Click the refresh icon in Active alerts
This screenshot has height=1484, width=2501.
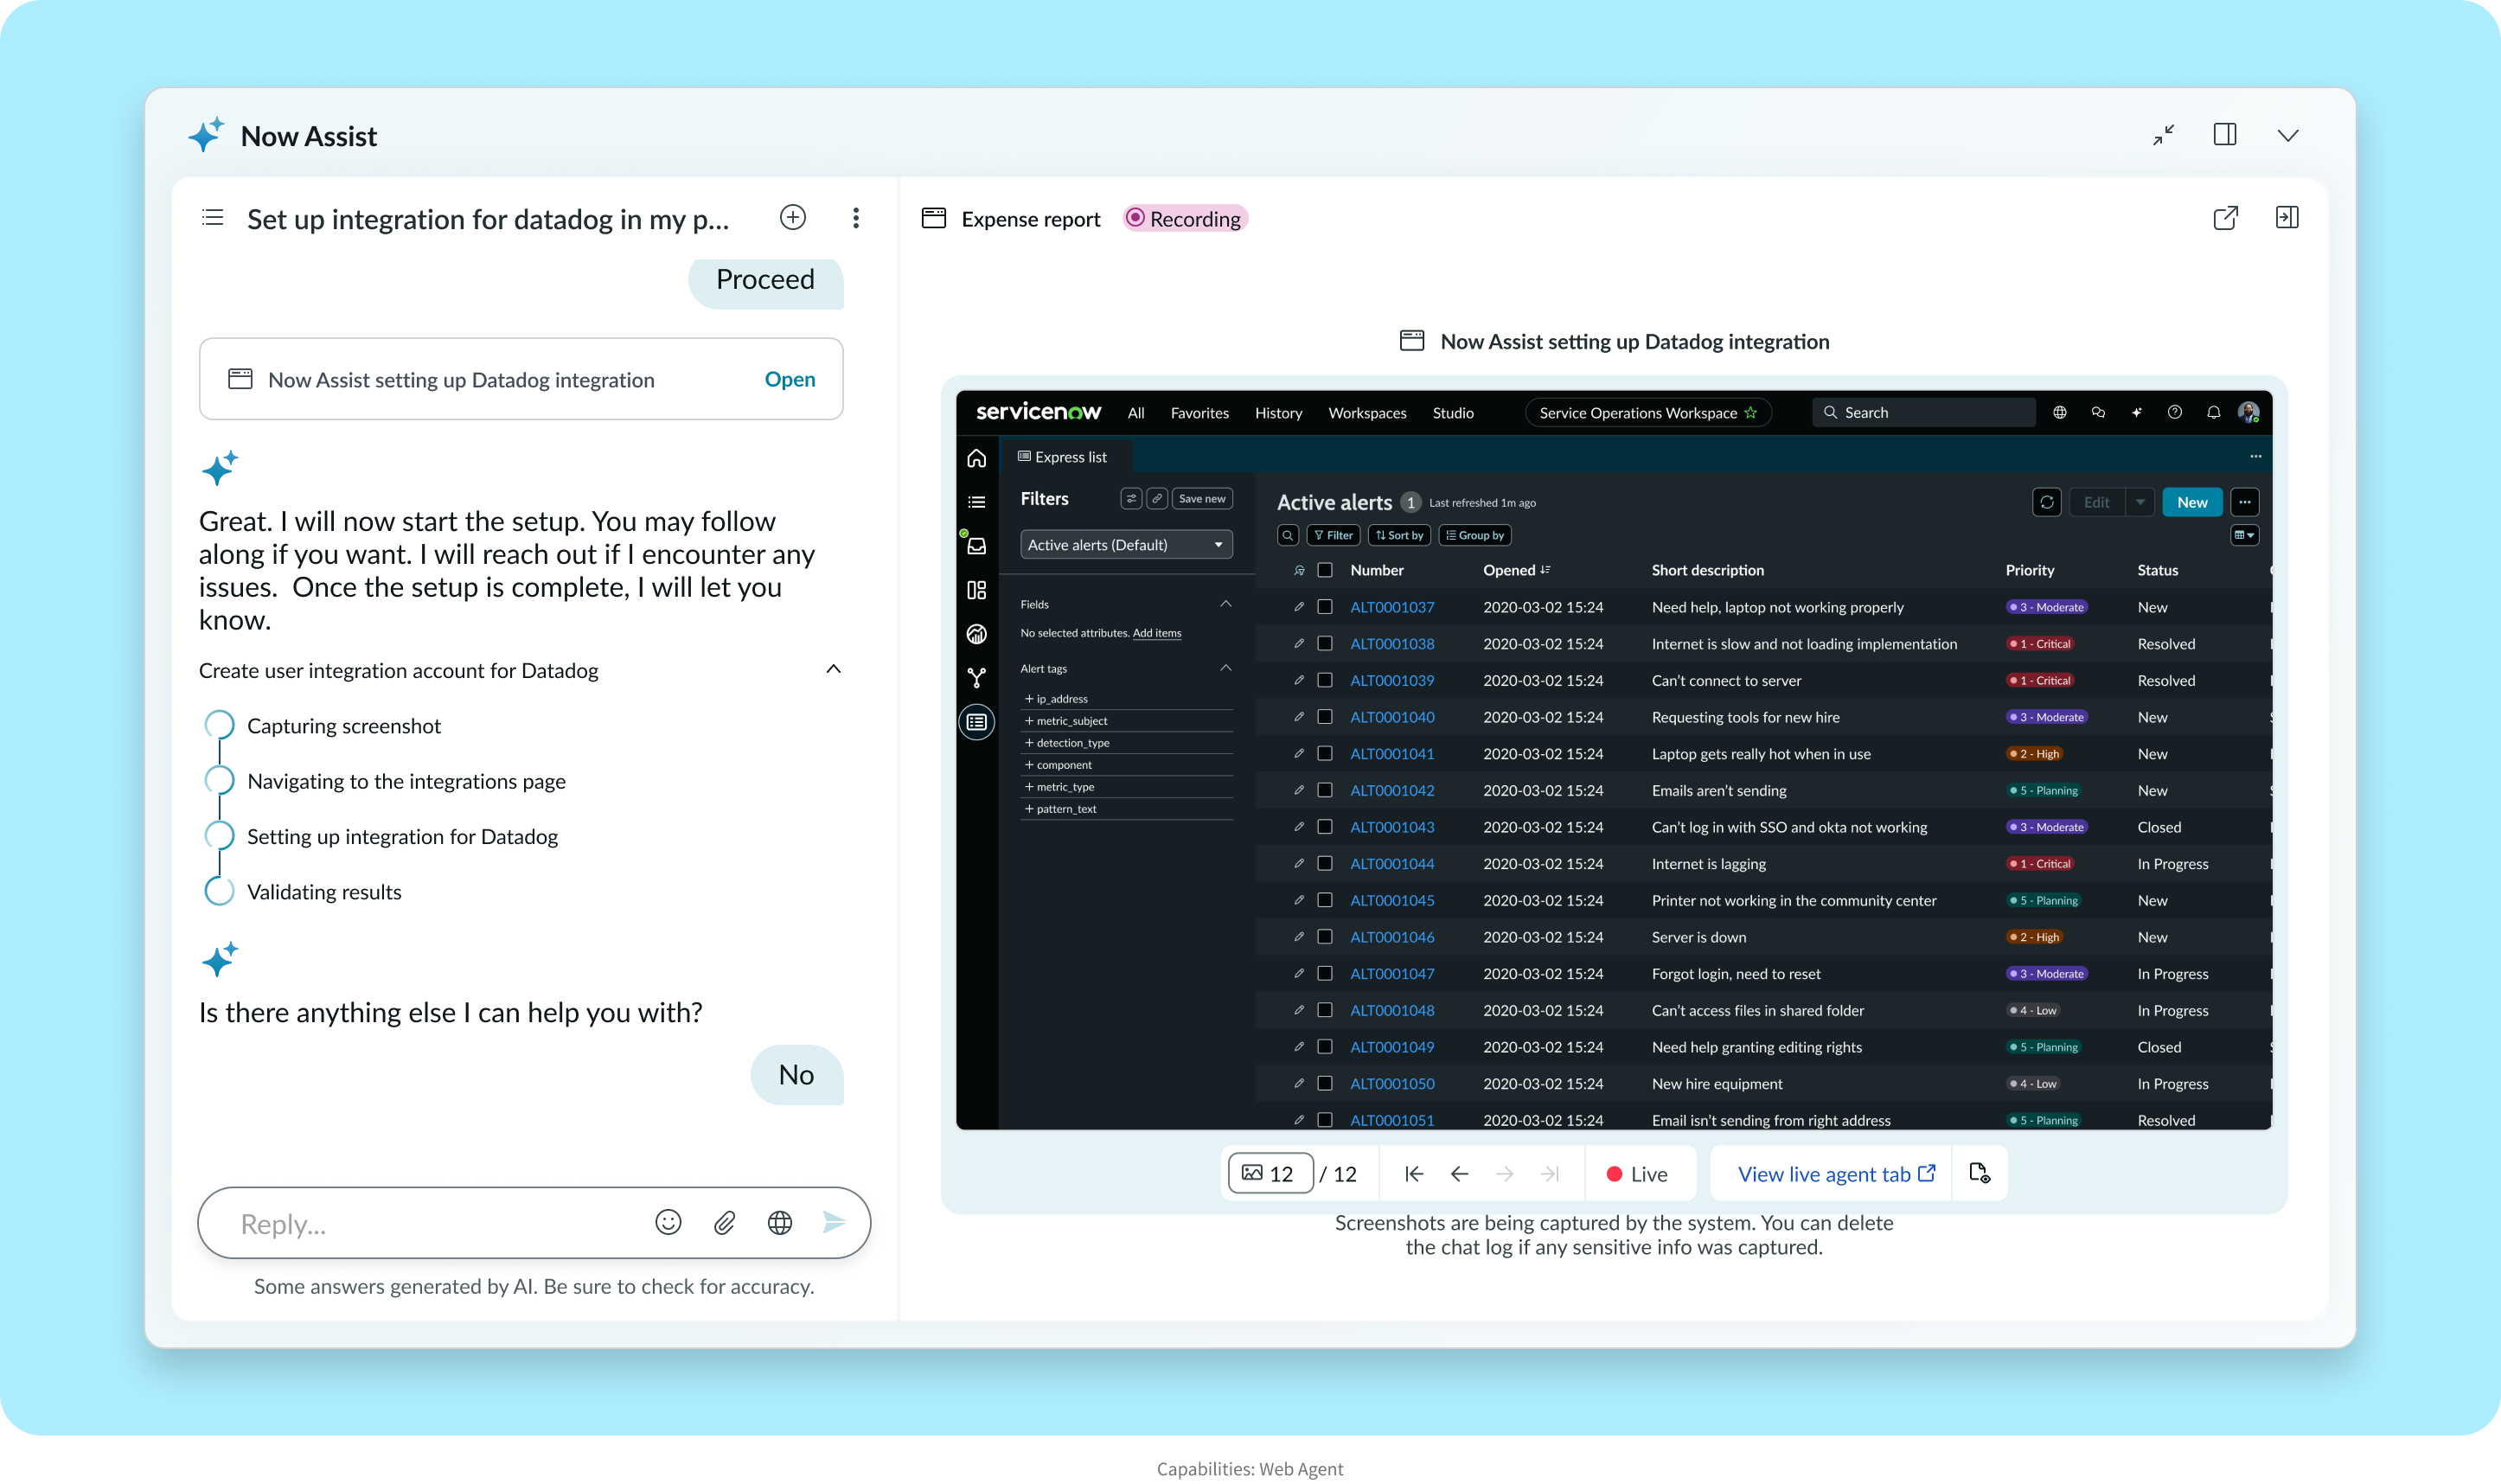(2046, 502)
